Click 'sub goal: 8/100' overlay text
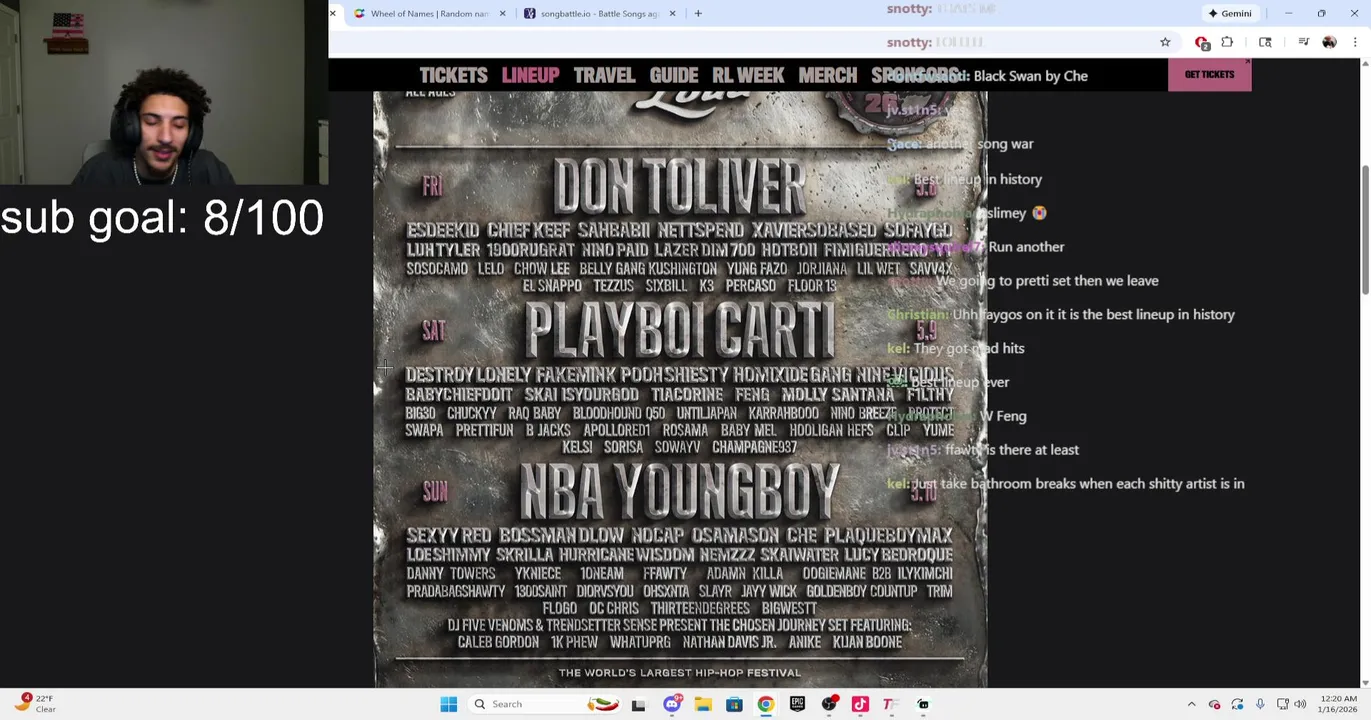The image size is (1371, 720). [x=162, y=218]
